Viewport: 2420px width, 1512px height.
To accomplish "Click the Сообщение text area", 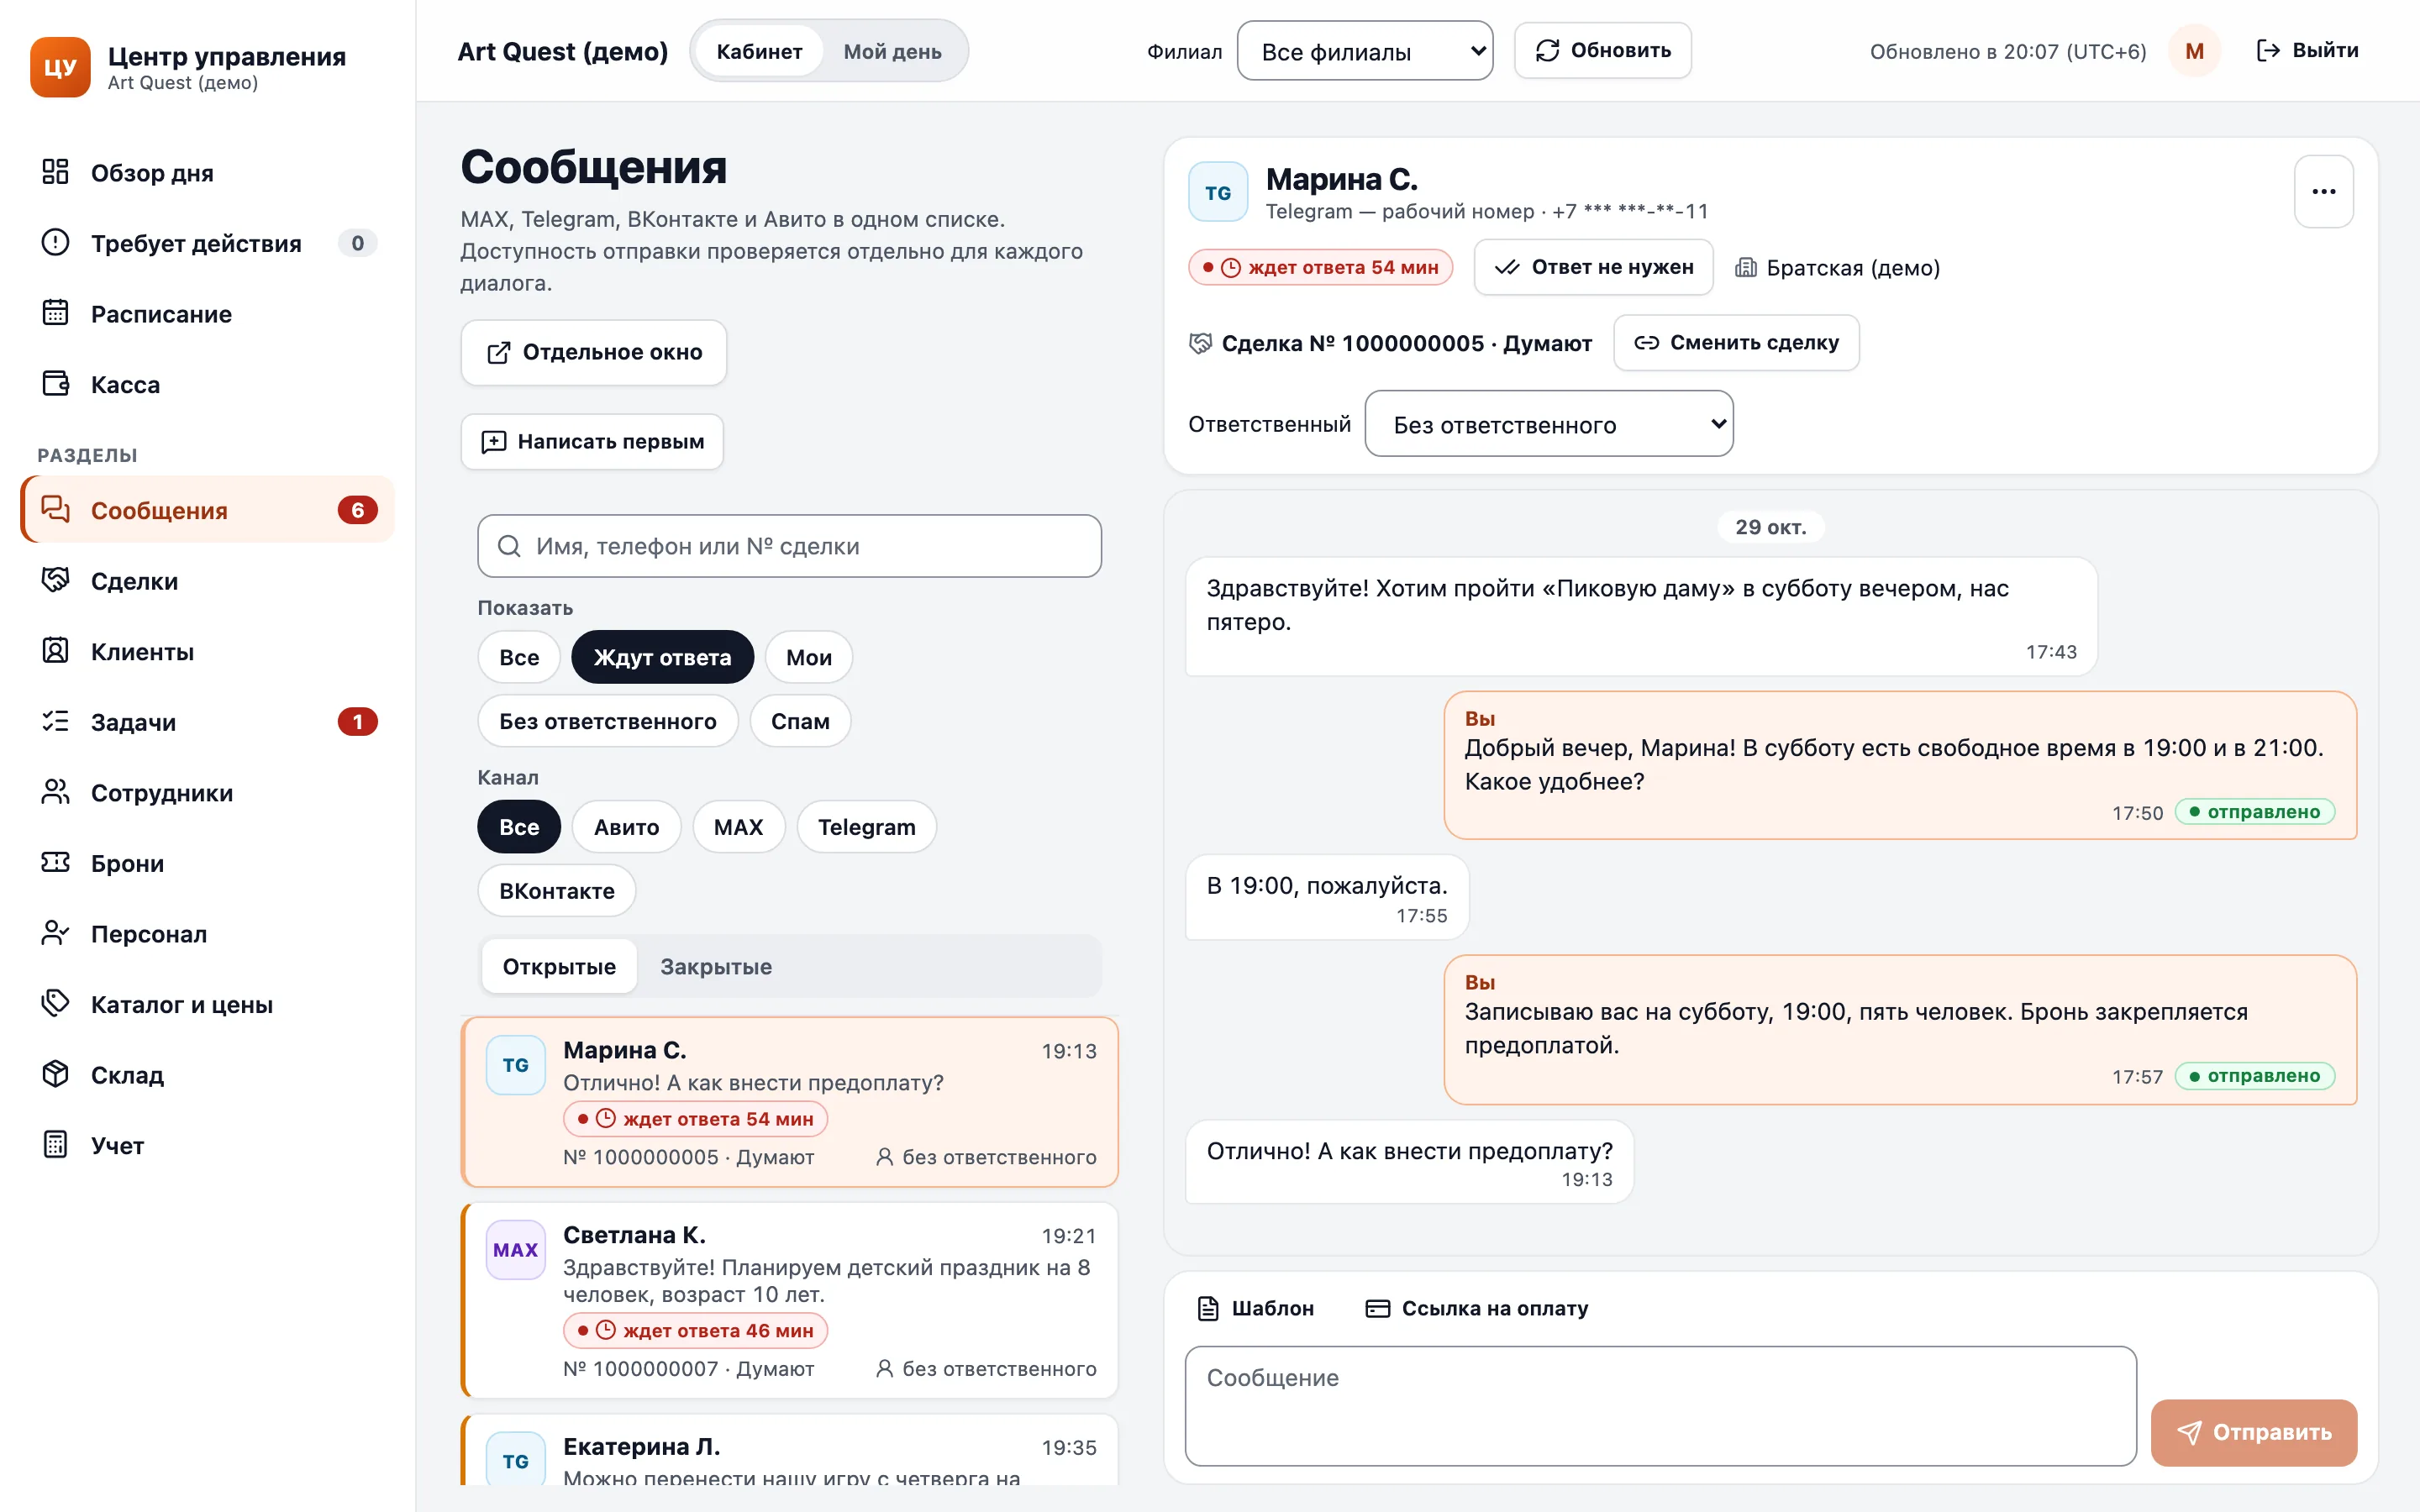I will click(x=1660, y=1405).
